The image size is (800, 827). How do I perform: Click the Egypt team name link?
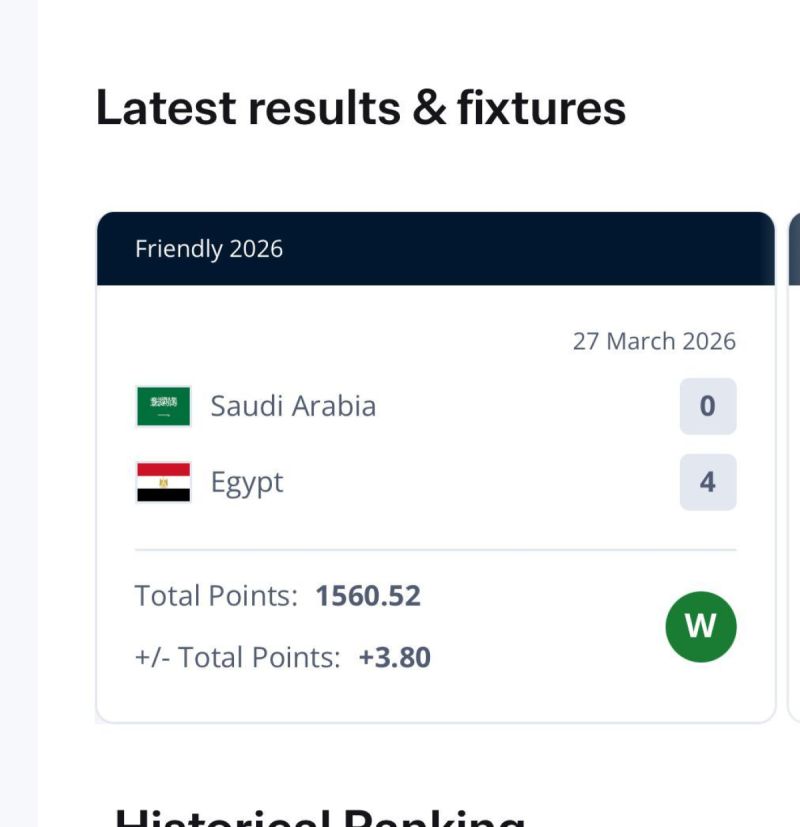tap(246, 482)
